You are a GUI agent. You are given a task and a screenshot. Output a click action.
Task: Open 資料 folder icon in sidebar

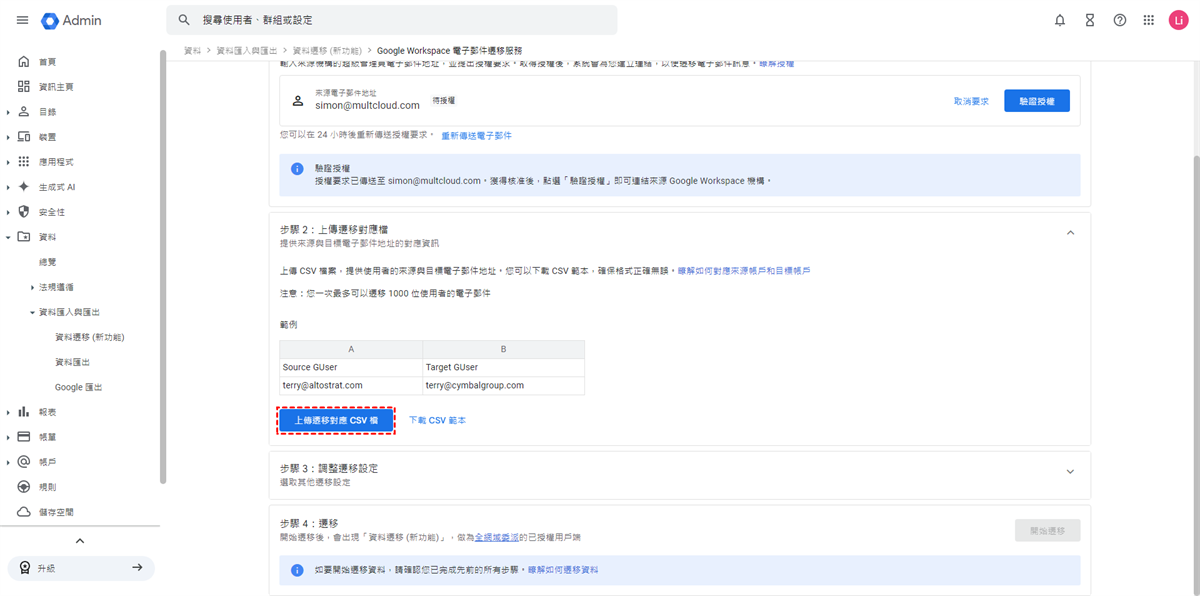tap(24, 236)
